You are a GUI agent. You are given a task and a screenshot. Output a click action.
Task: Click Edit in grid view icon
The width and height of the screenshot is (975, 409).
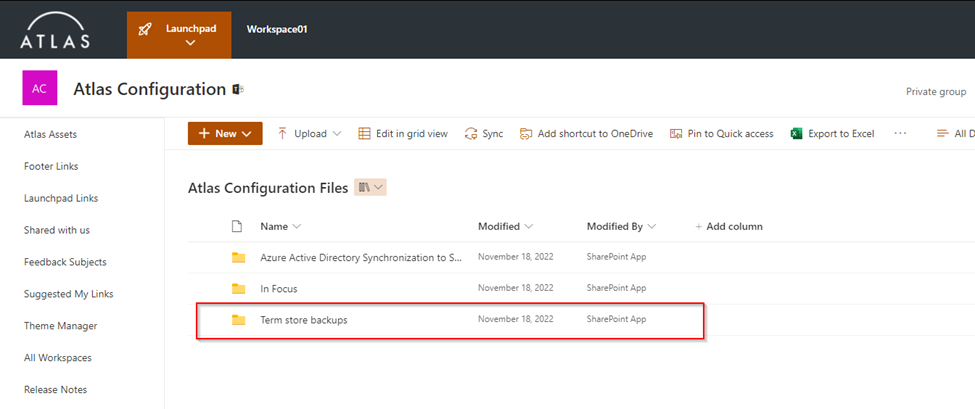tap(364, 134)
